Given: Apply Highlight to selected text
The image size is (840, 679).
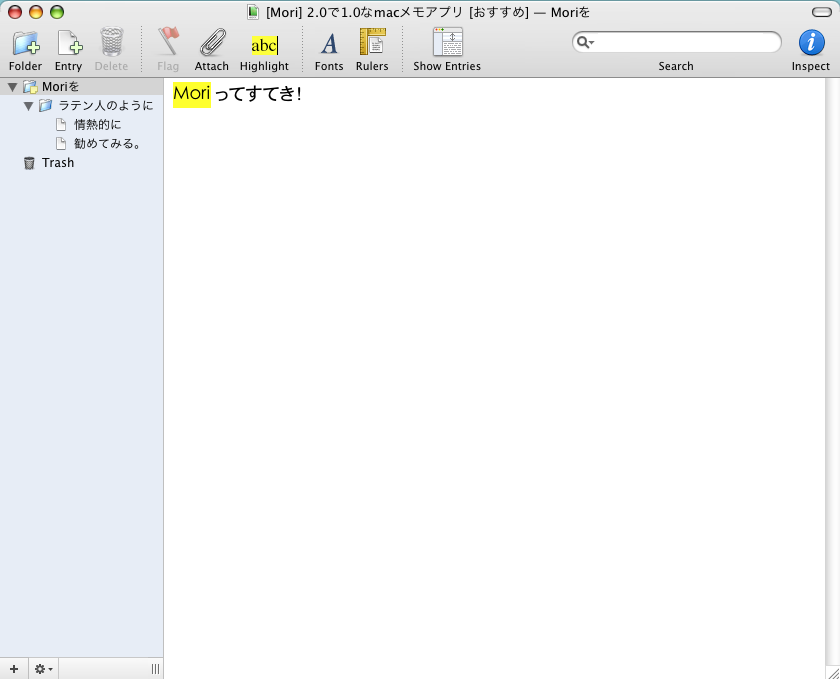Looking at the screenshot, I should (x=264, y=45).
